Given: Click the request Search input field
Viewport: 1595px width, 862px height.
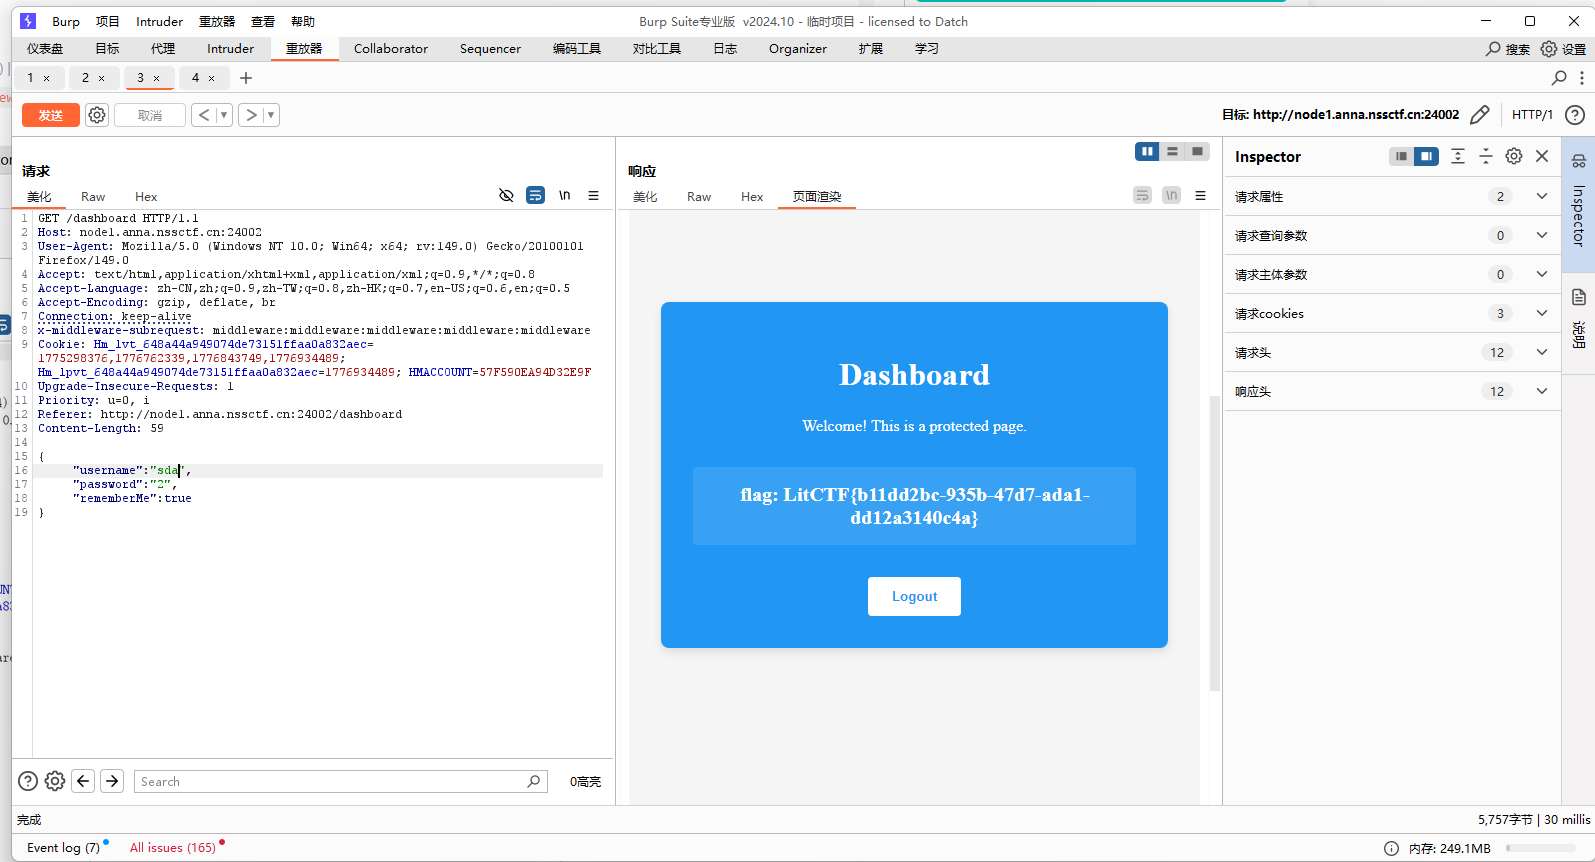Looking at the screenshot, I should pyautogui.click(x=330, y=781).
